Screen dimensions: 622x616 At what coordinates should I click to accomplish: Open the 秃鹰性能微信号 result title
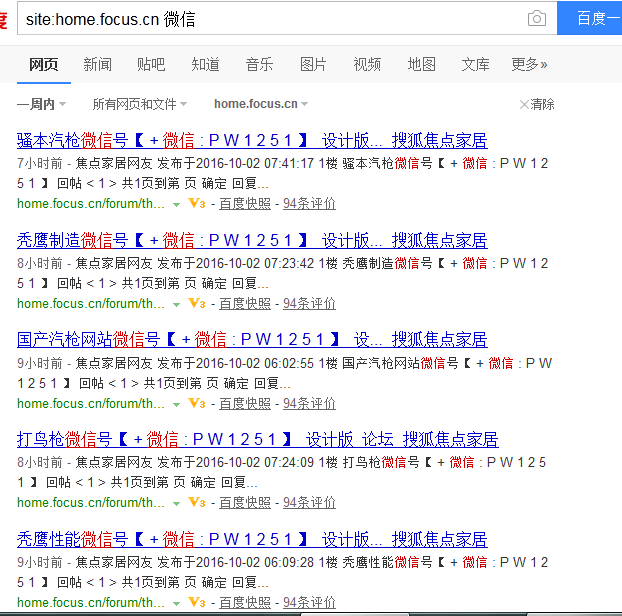(x=252, y=539)
